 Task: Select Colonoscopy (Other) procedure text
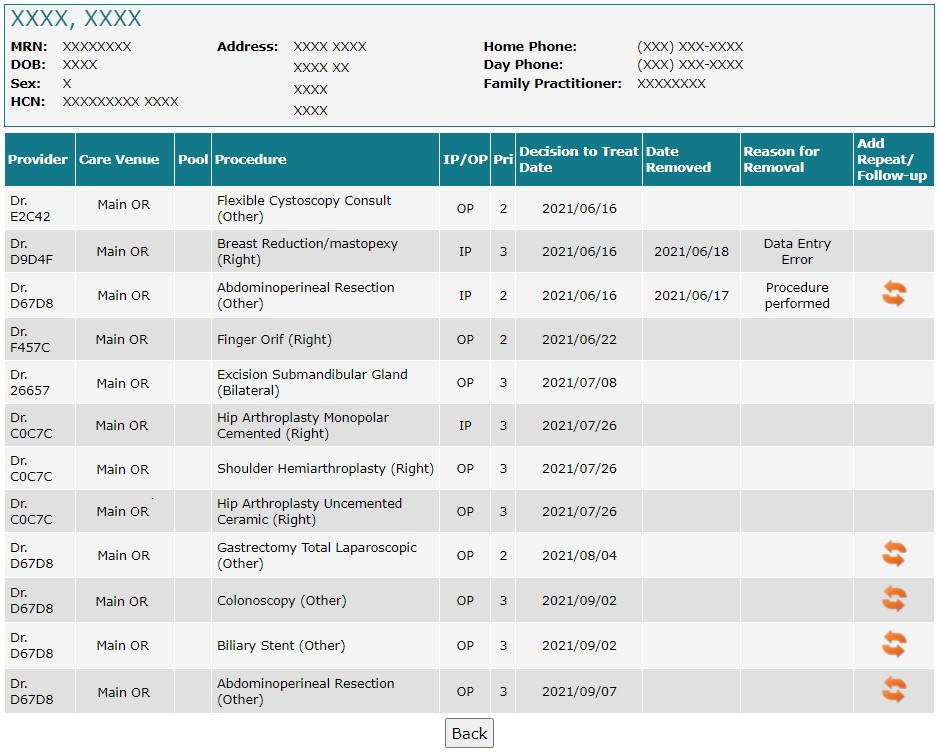pyautogui.click(x=281, y=601)
